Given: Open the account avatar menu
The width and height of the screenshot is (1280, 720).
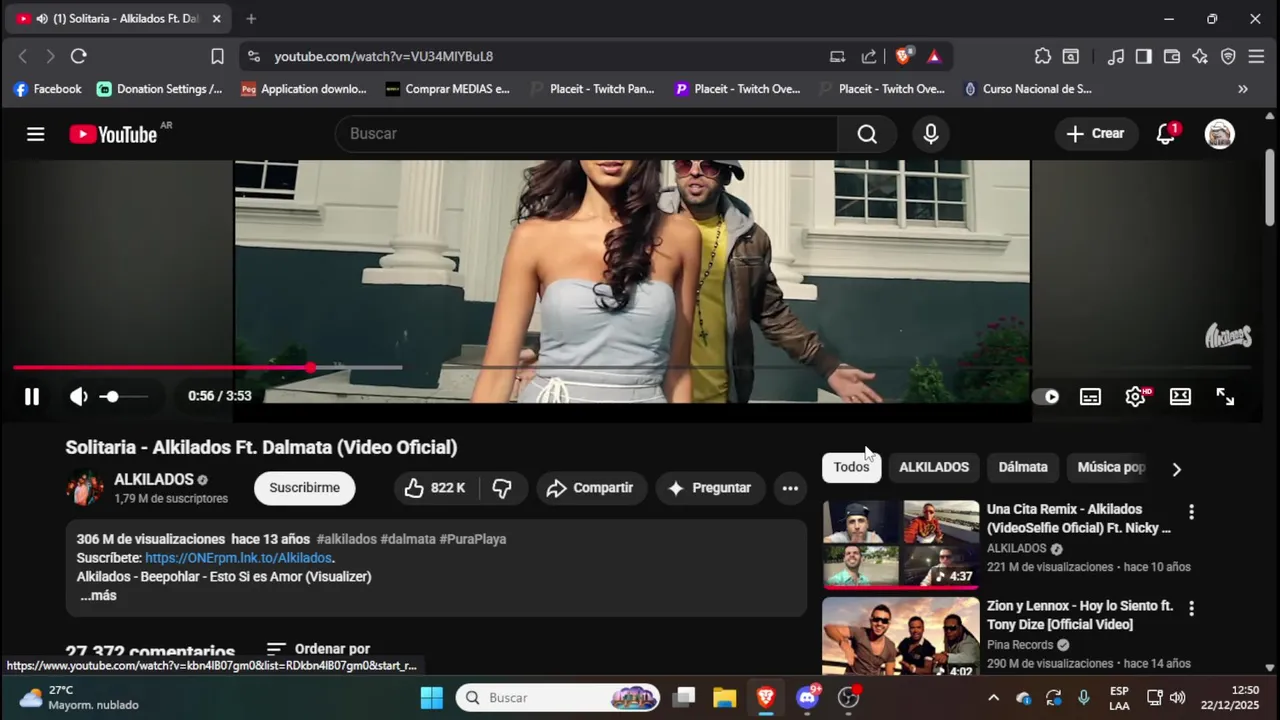Looking at the screenshot, I should click(x=1219, y=134).
